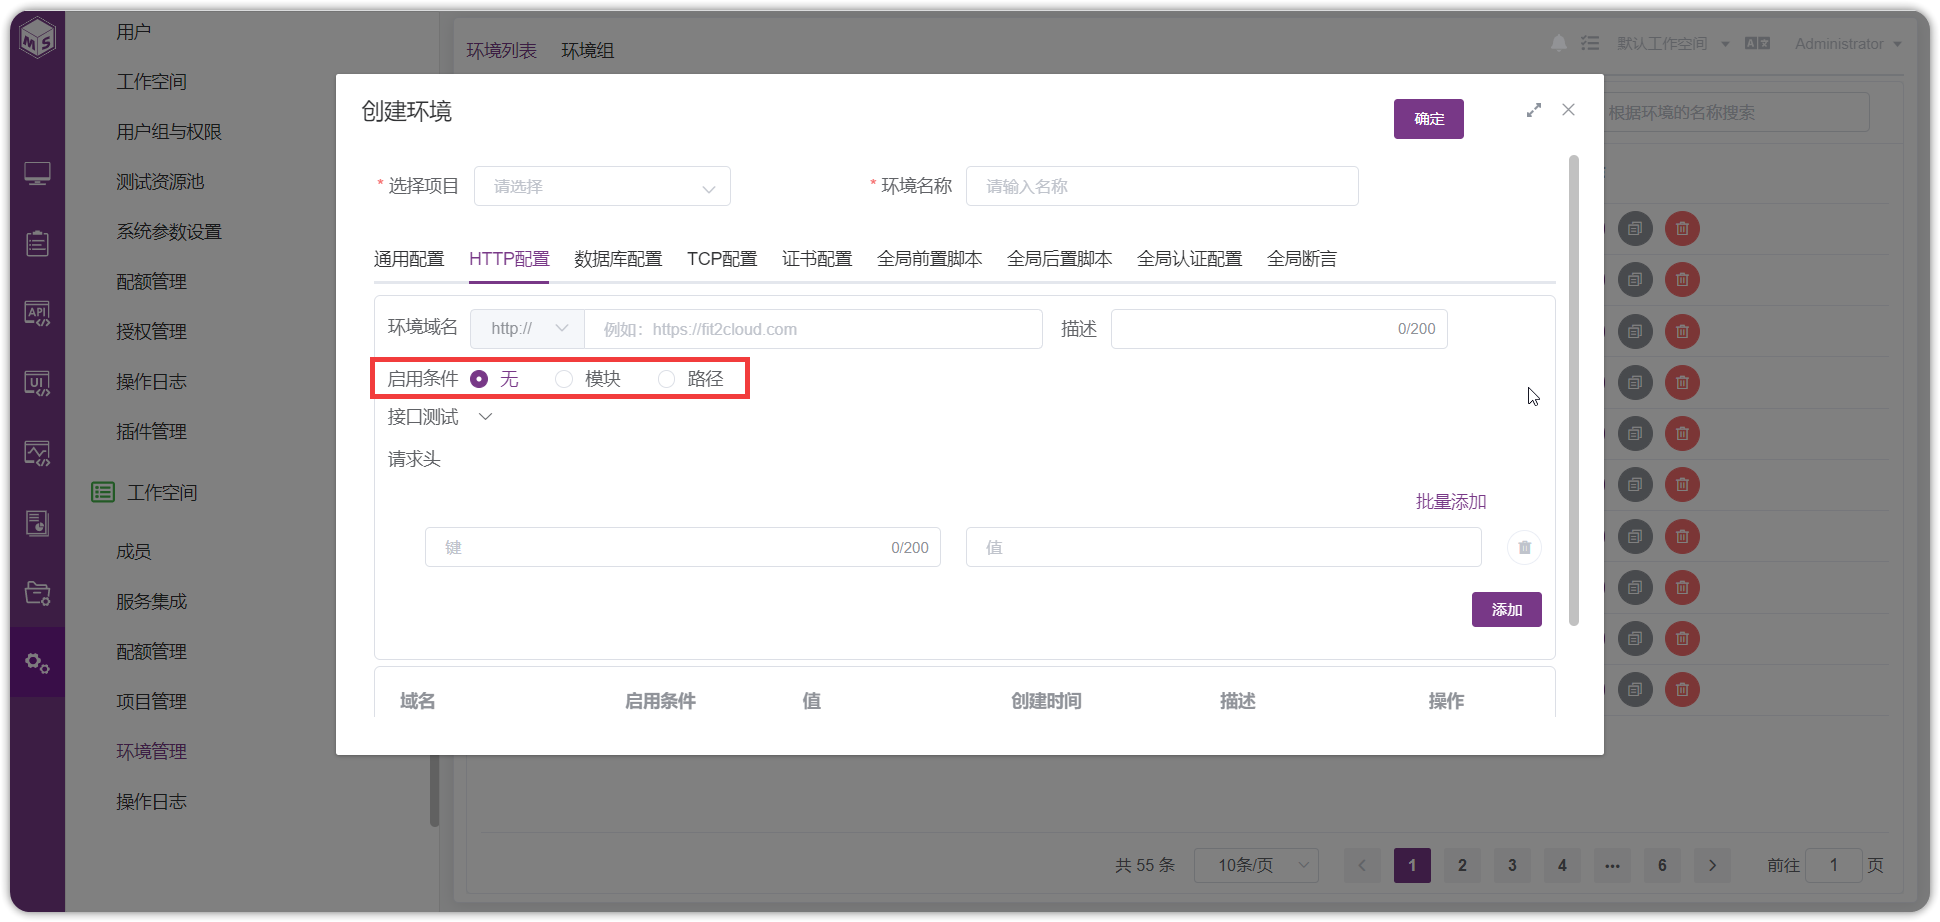Click the MeterSphere logo icon
This screenshot has width=1940, height=922.
click(38, 38)
